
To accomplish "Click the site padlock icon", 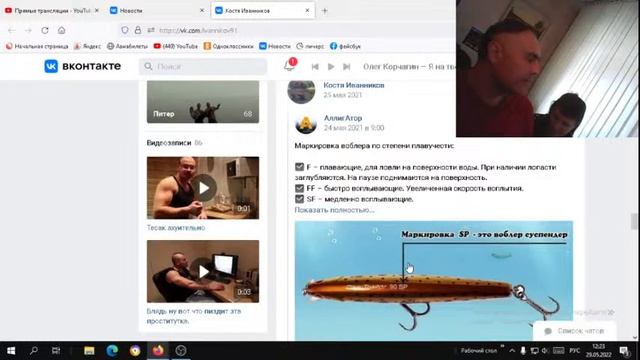I will 138,30.
